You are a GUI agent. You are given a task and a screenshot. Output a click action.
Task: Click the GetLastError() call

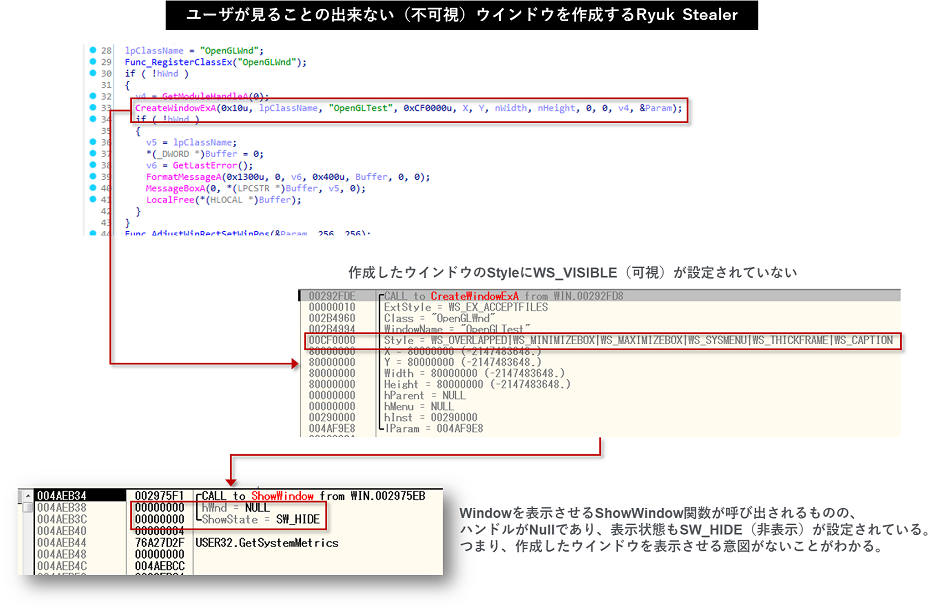(213, 165)
